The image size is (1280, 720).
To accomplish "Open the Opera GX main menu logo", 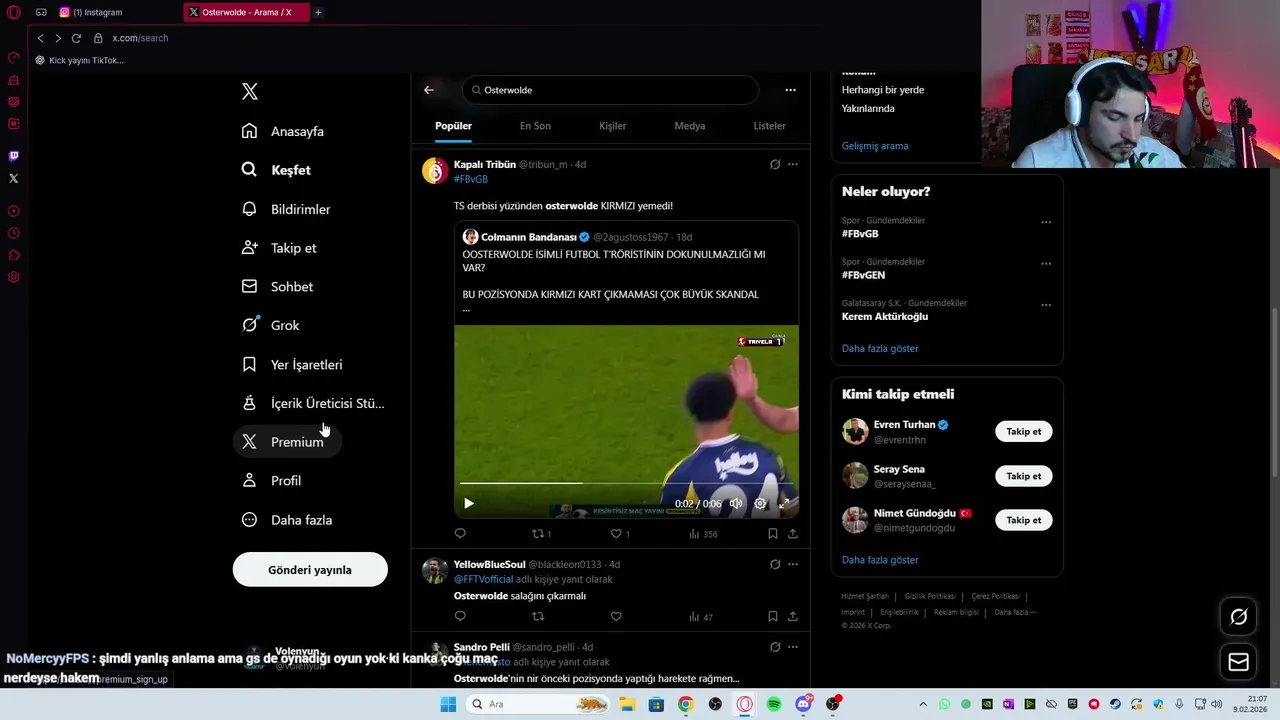I will point(13,12).
